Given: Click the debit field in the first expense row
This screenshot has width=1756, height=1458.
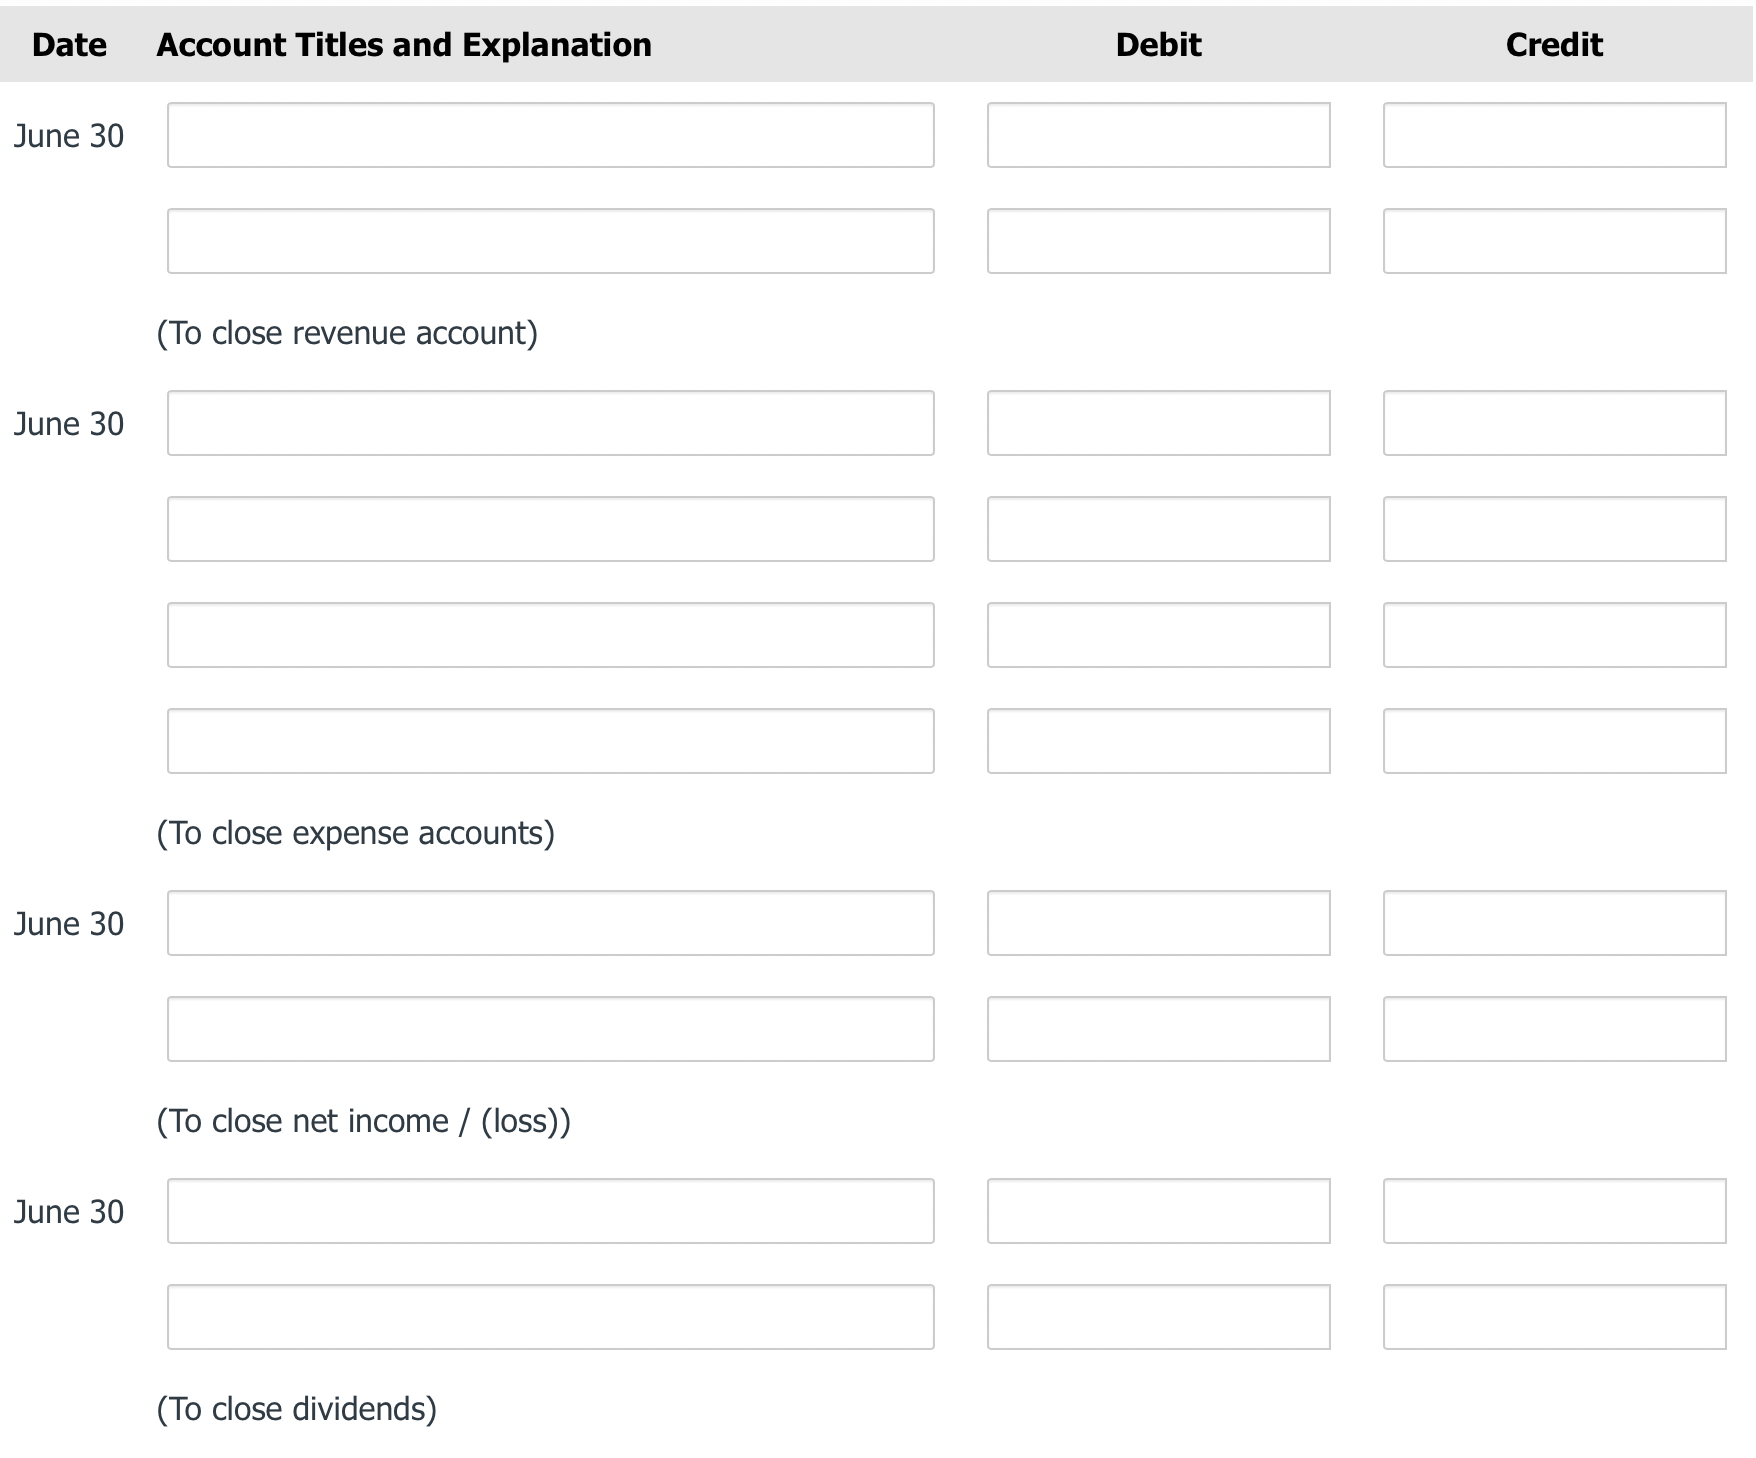Looking at the screenshot, I should (x=1158, y=423).
